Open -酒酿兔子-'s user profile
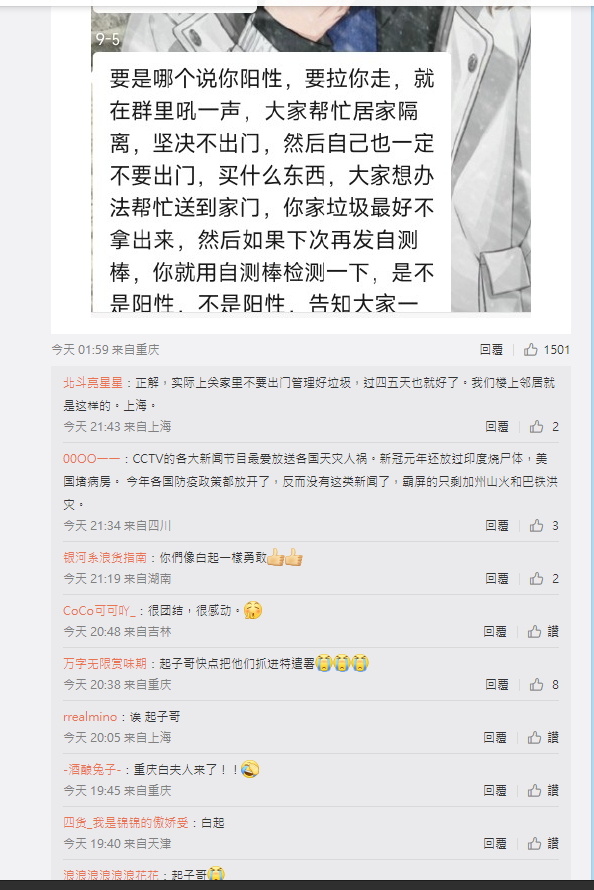Screen dimensions: 594x890 pyautogui.click(x=92, y=770)
